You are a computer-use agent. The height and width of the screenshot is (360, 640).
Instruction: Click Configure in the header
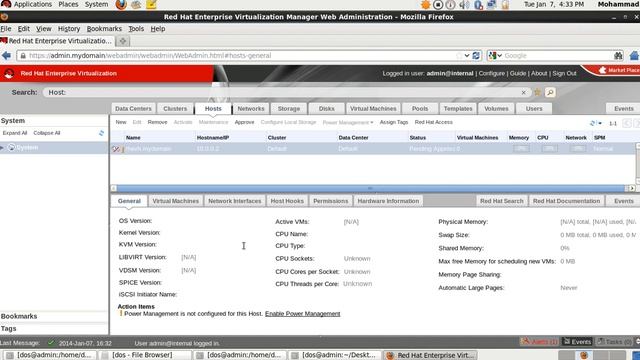tap(491, 73)
